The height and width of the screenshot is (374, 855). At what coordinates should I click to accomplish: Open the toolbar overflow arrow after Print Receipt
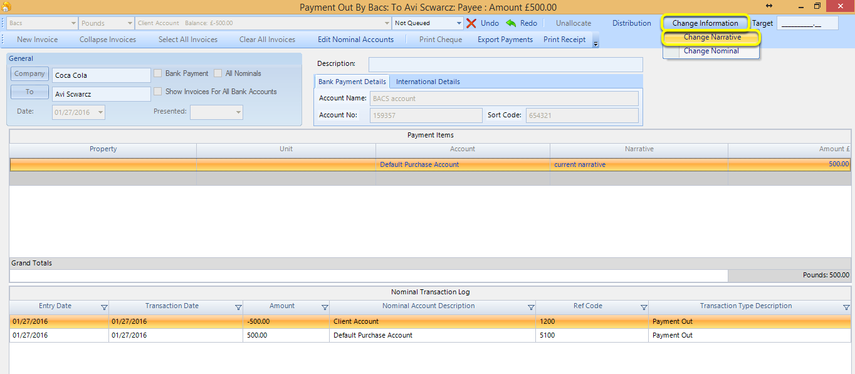point(595,43)
